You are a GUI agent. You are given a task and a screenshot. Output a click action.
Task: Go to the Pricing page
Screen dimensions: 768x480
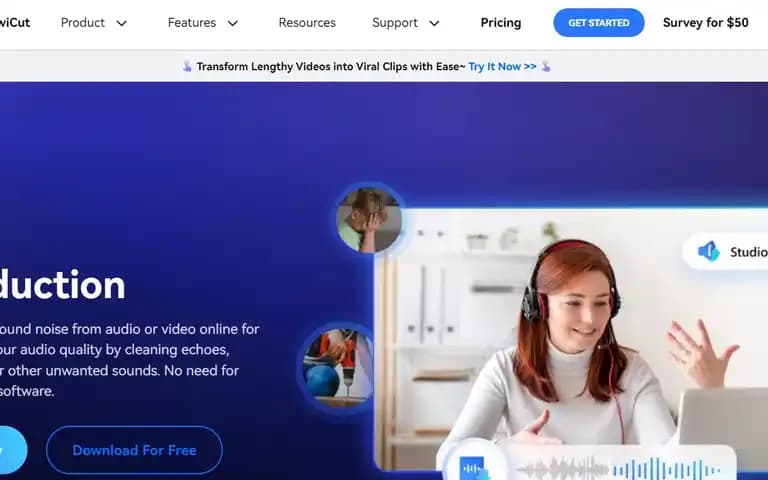click(x=501, y=23)
